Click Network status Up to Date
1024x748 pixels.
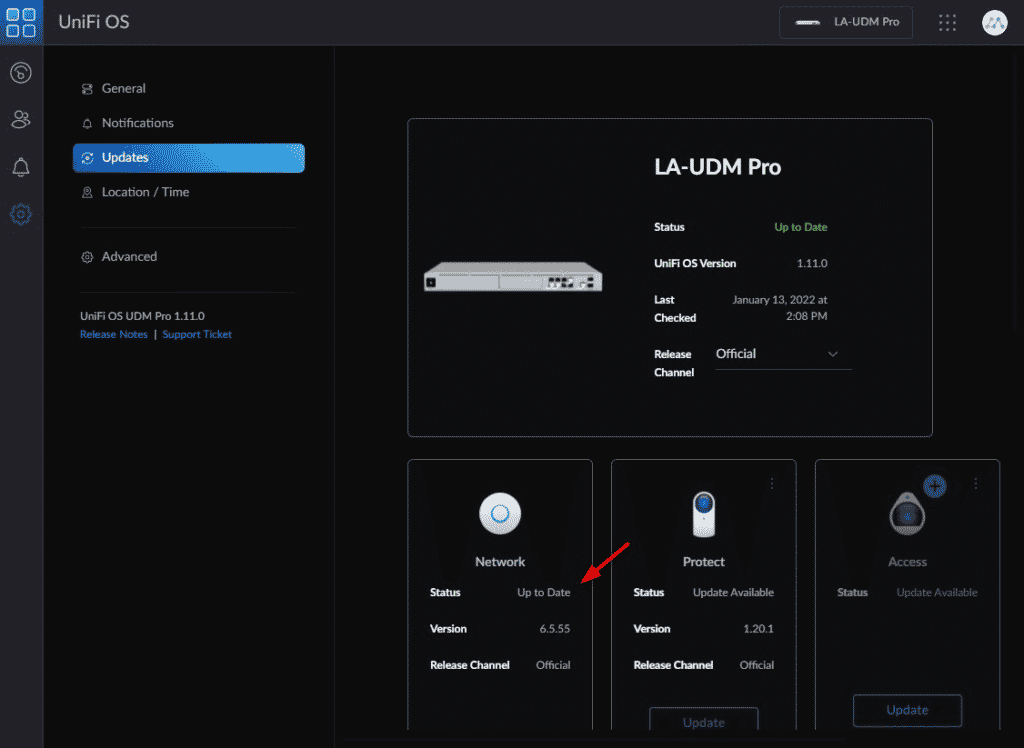point(543,593)
